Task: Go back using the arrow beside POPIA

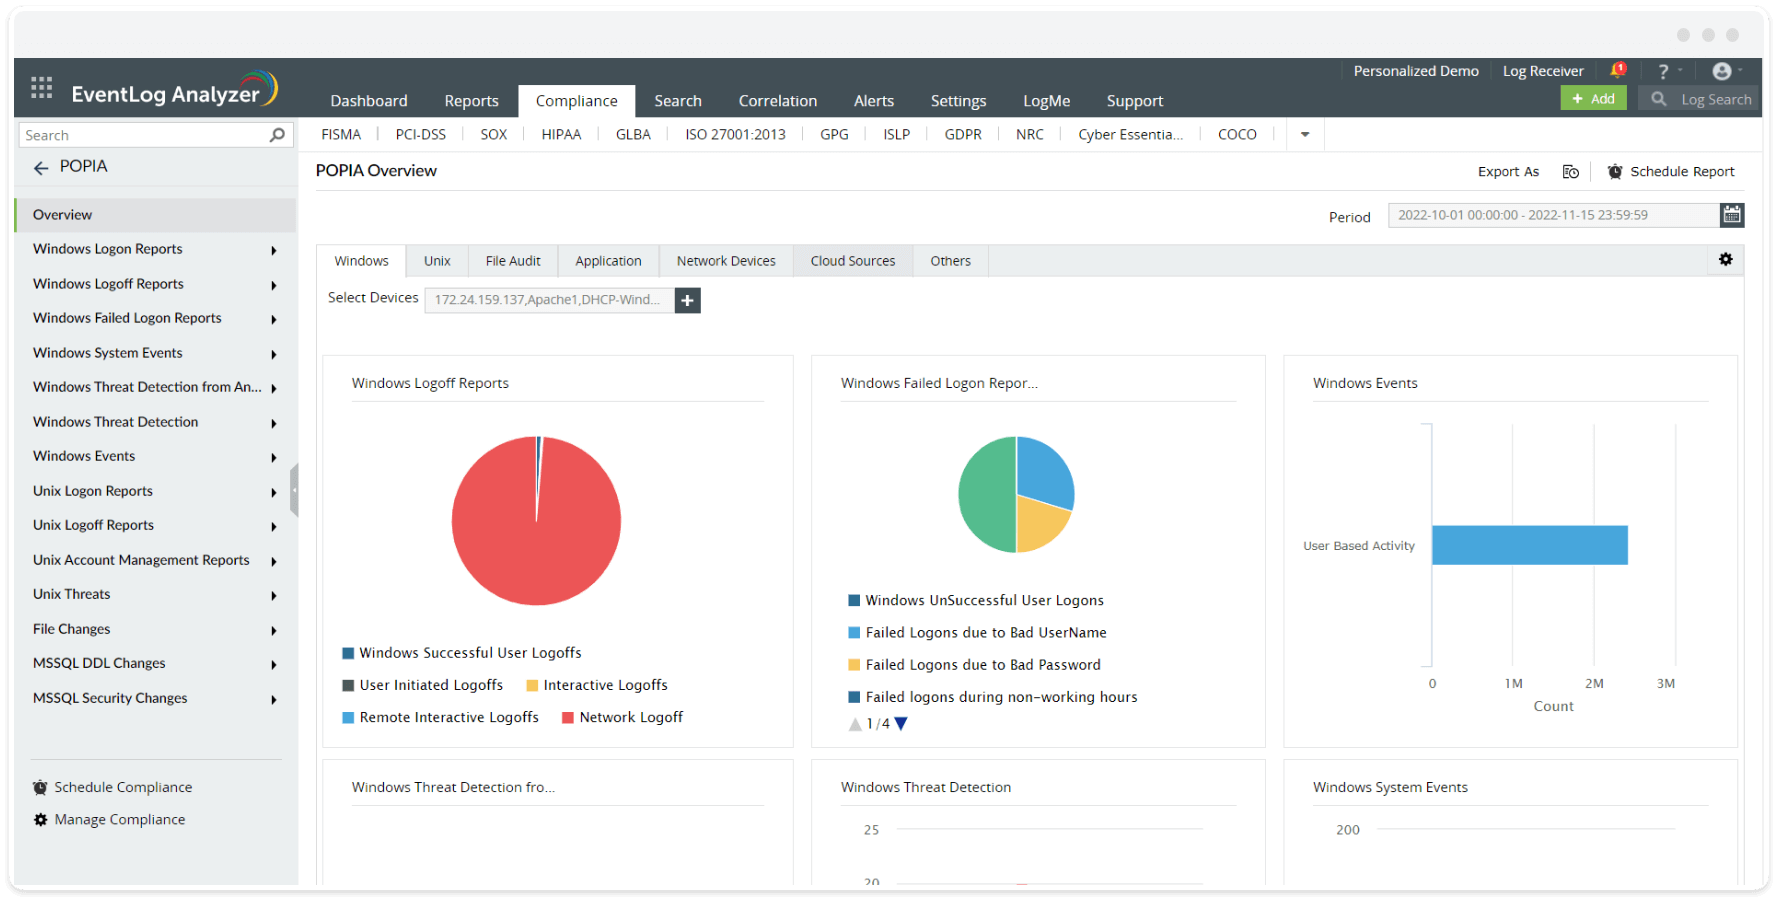Action: coord(41,168)
